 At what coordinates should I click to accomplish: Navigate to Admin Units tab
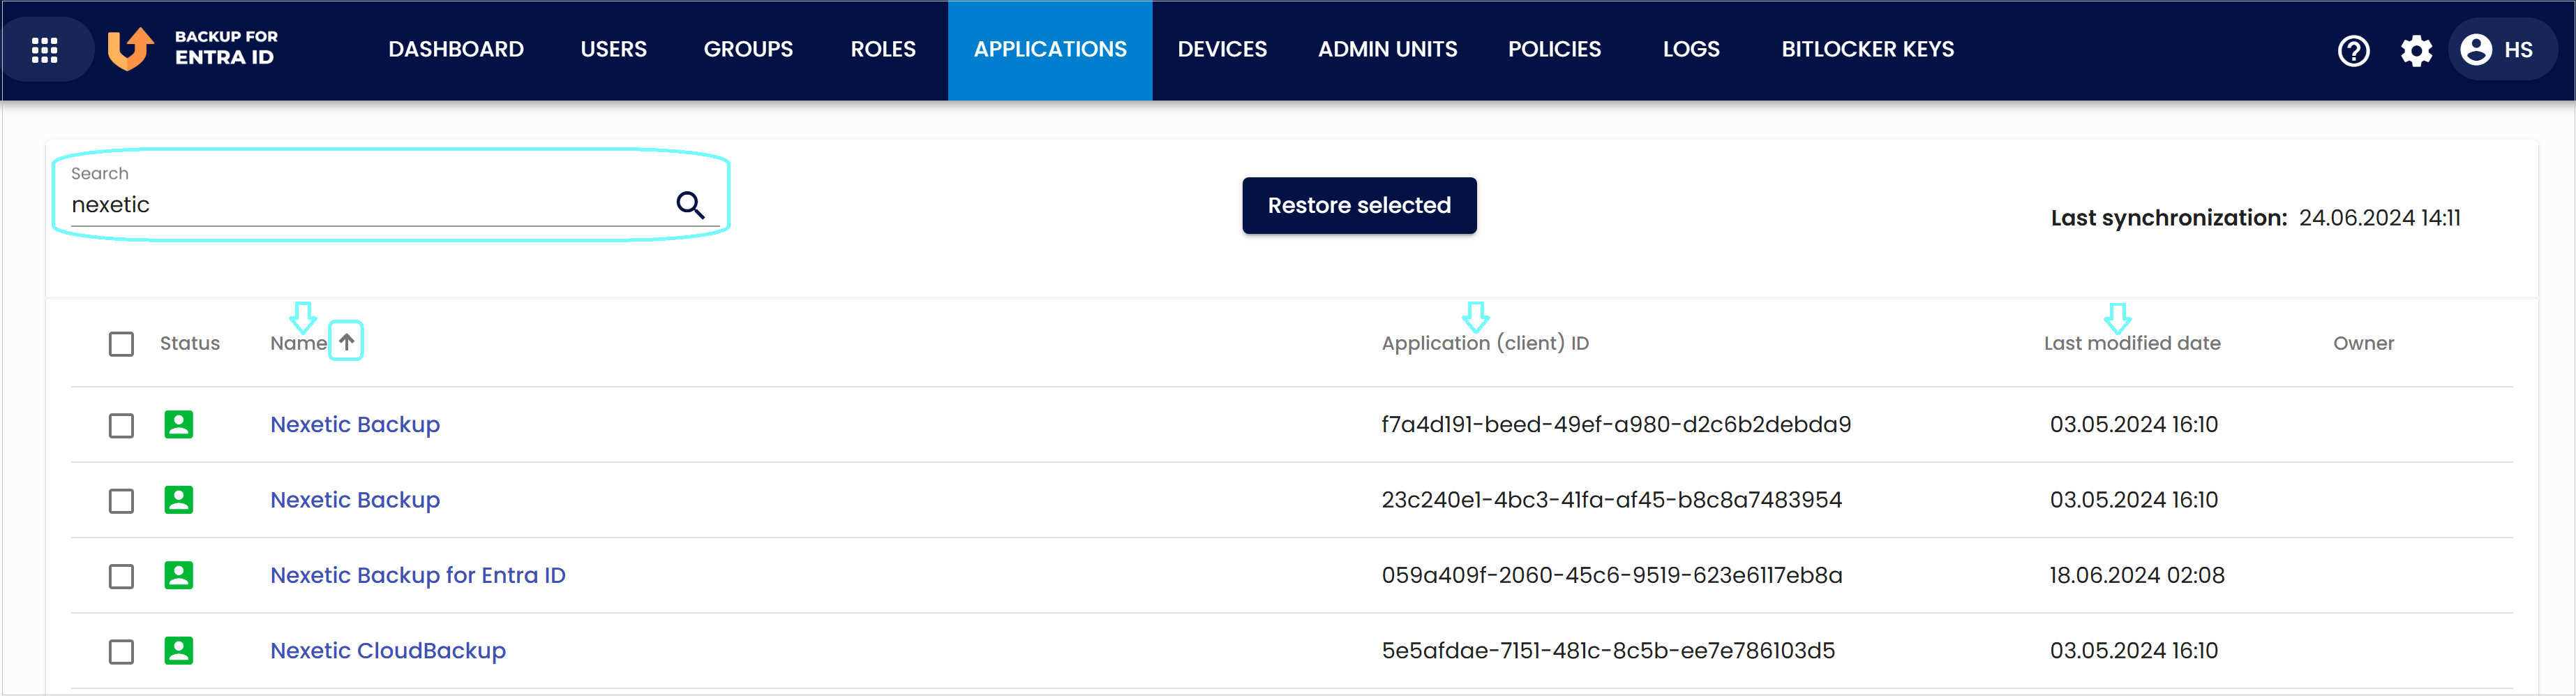1387,49
